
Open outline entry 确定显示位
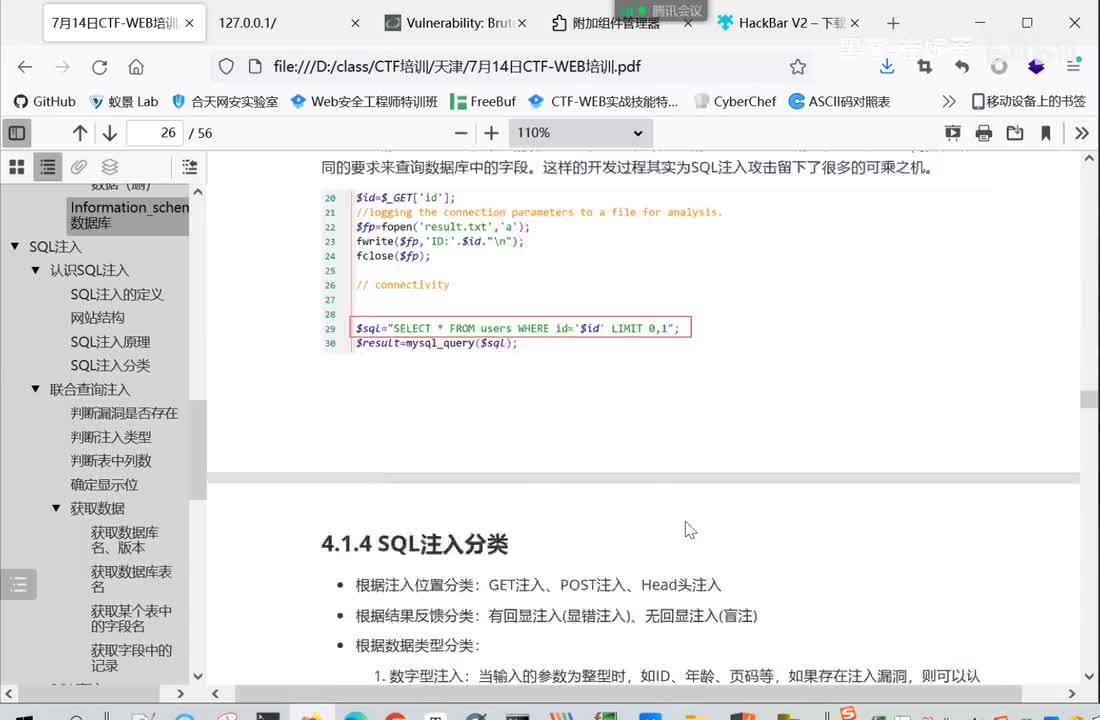point(104,485)
